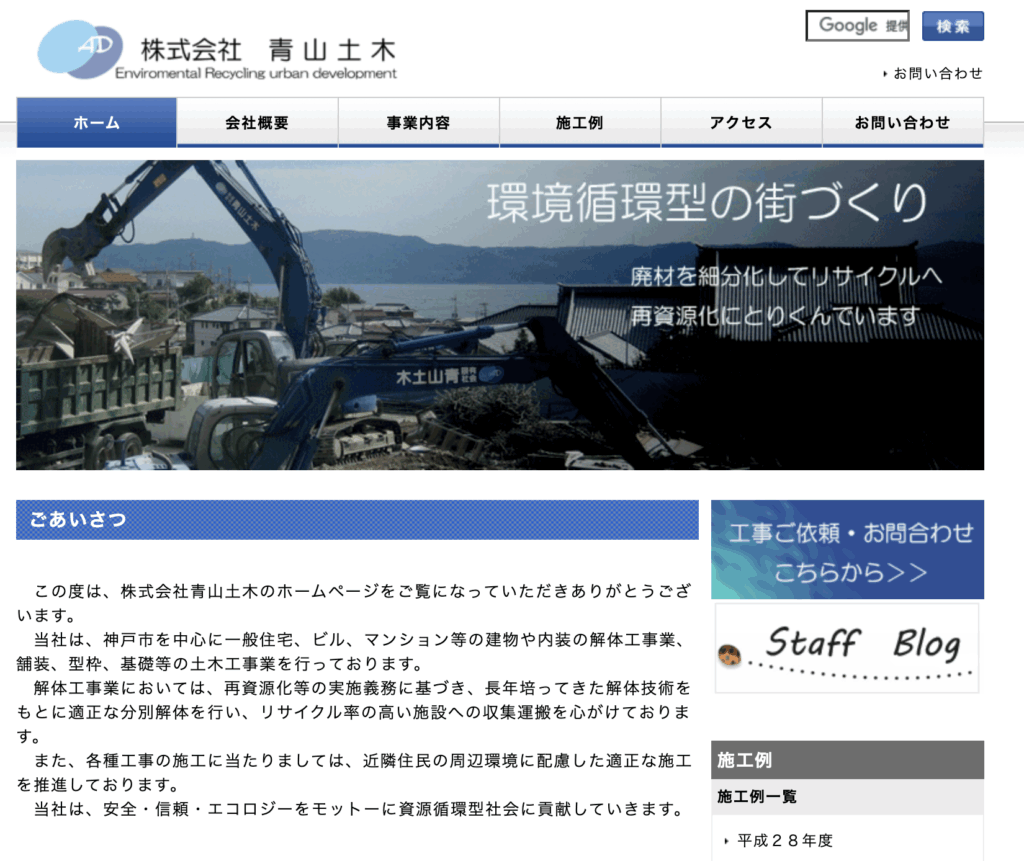The image size is (1024, 861).
Task: Open the 施工例 navigation tab
Action: (x=580, y=122)
